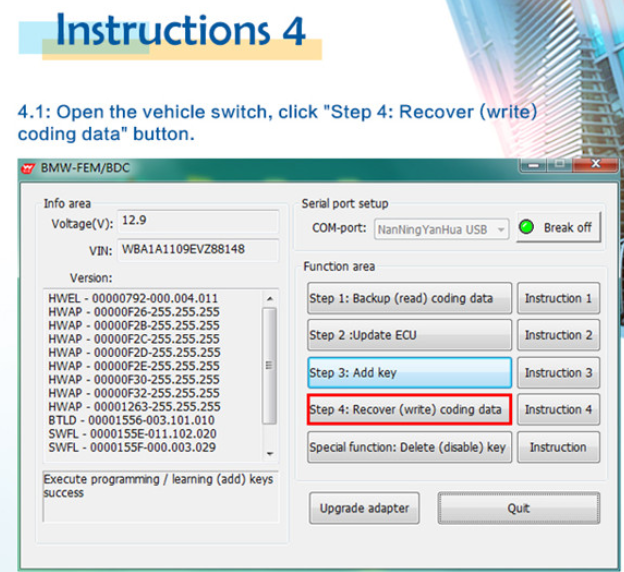Screen dimensions: 624x572
Task: Open the COM-port dropdown
Action: point(441,229)
